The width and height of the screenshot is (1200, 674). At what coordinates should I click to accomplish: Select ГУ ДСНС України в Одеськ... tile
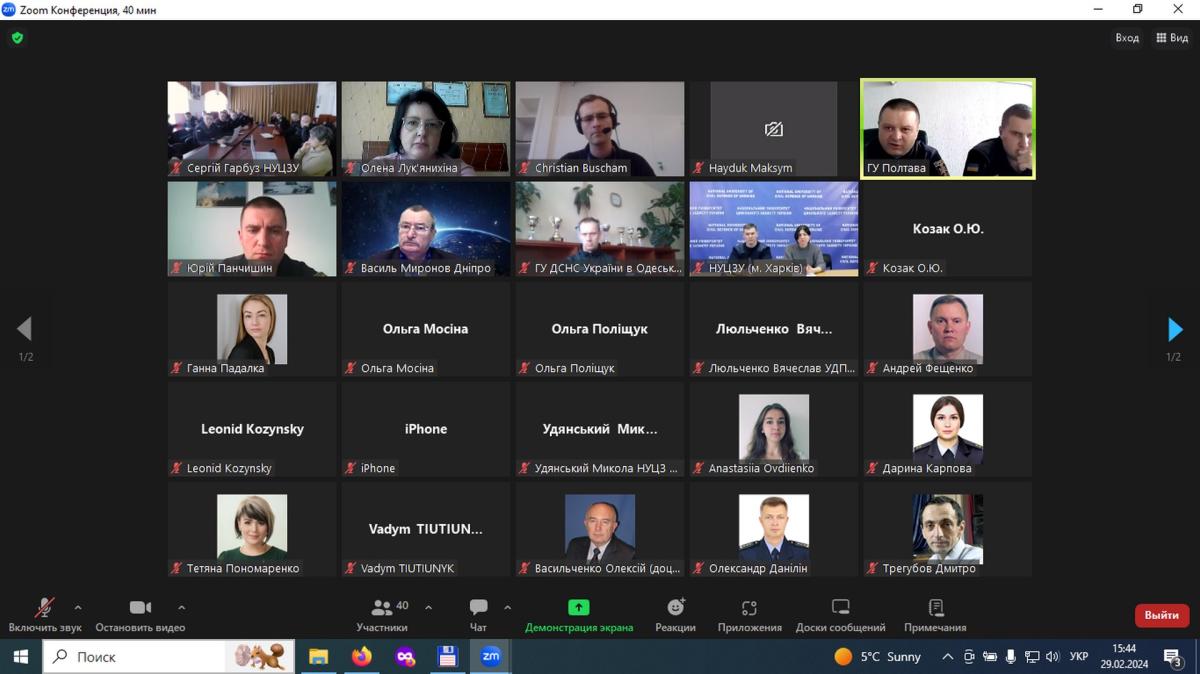pyautogui.click(x=600, y=229)
